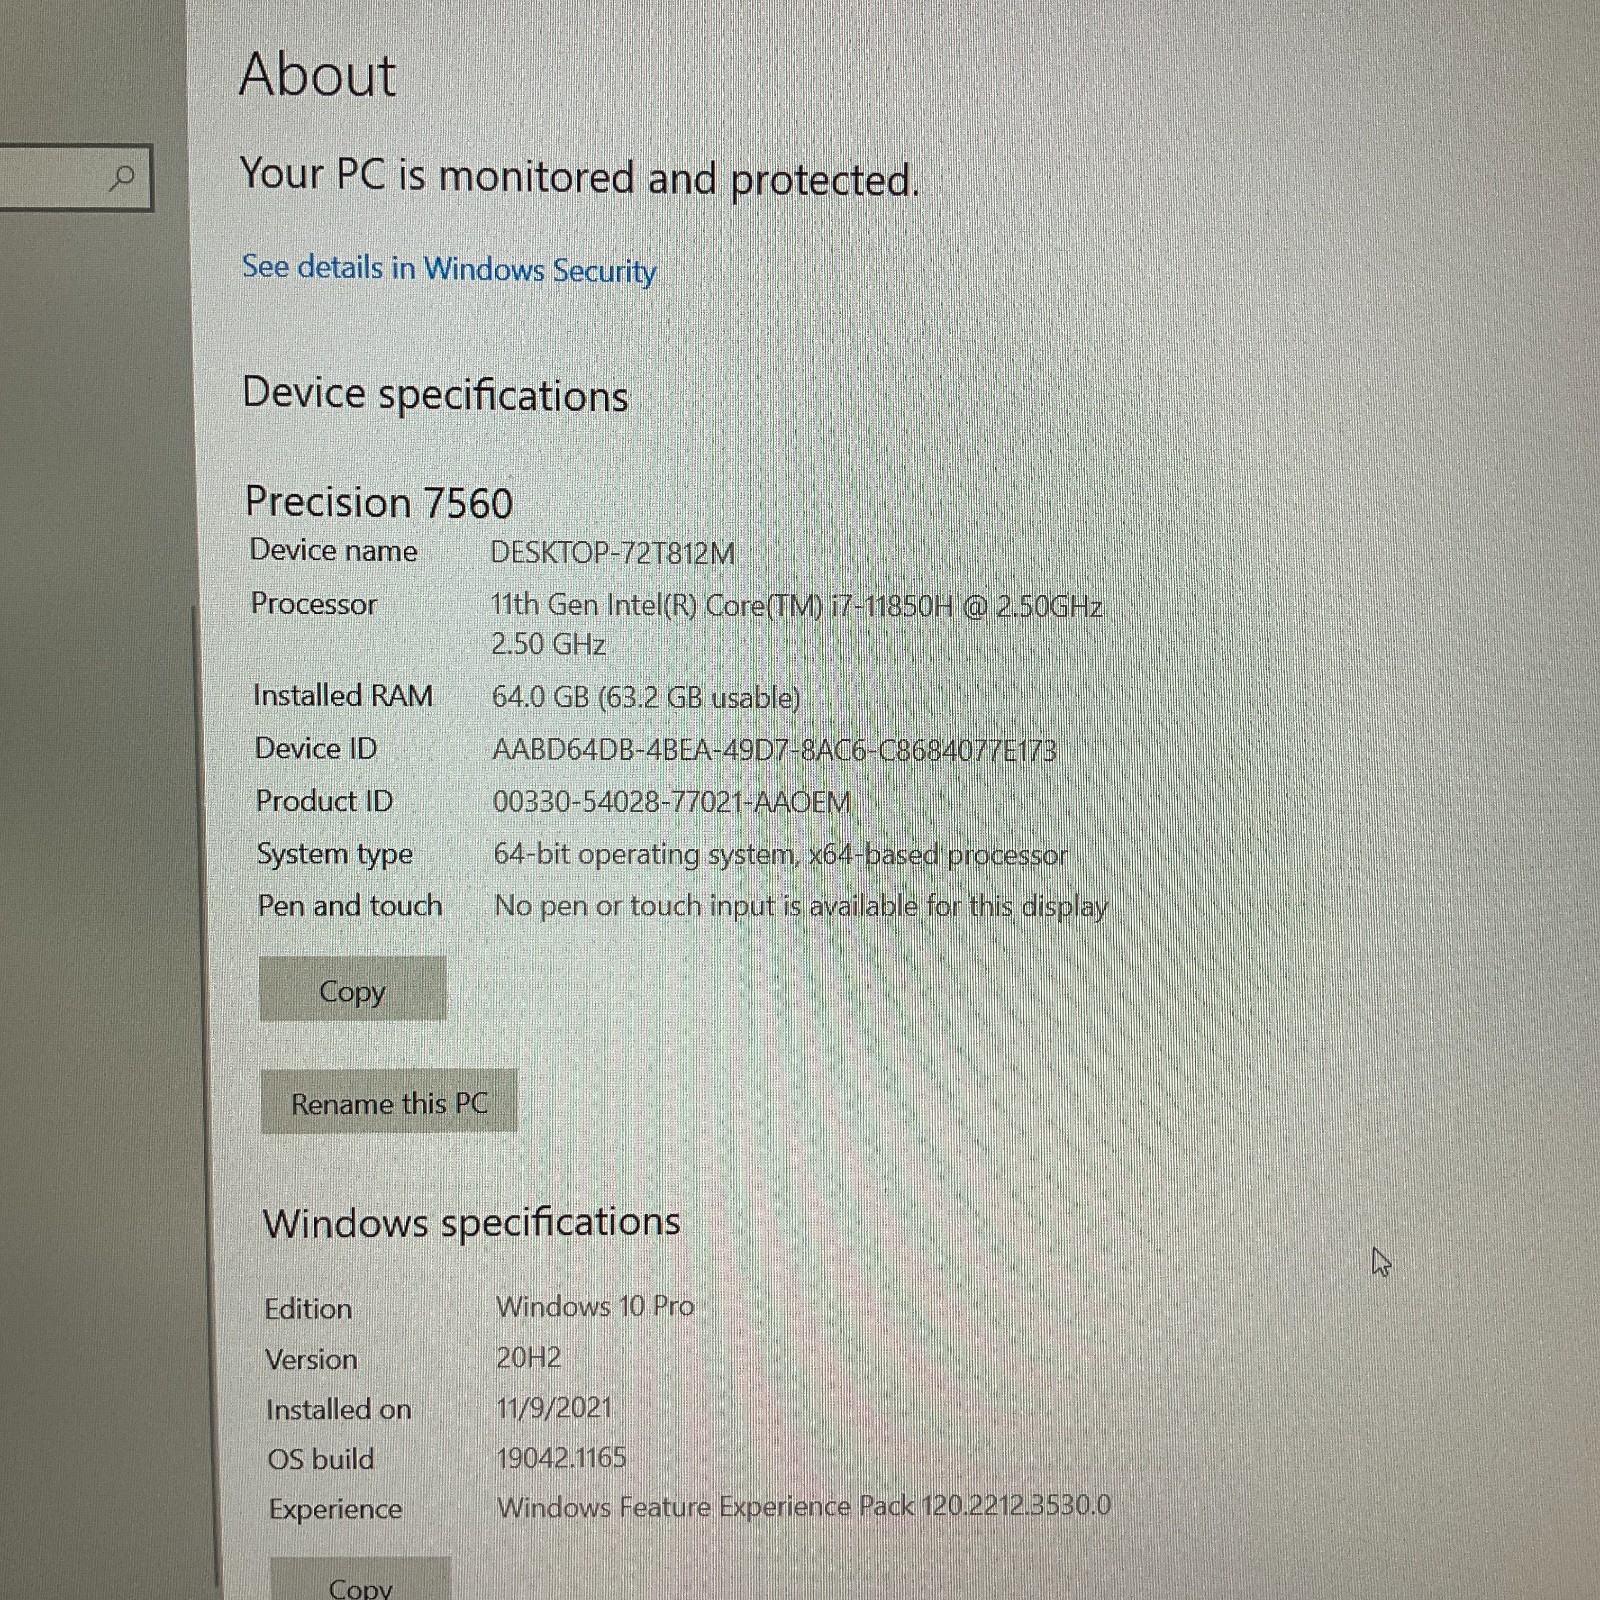
Task: Click the Experience label
Action: click(336, 1509)
